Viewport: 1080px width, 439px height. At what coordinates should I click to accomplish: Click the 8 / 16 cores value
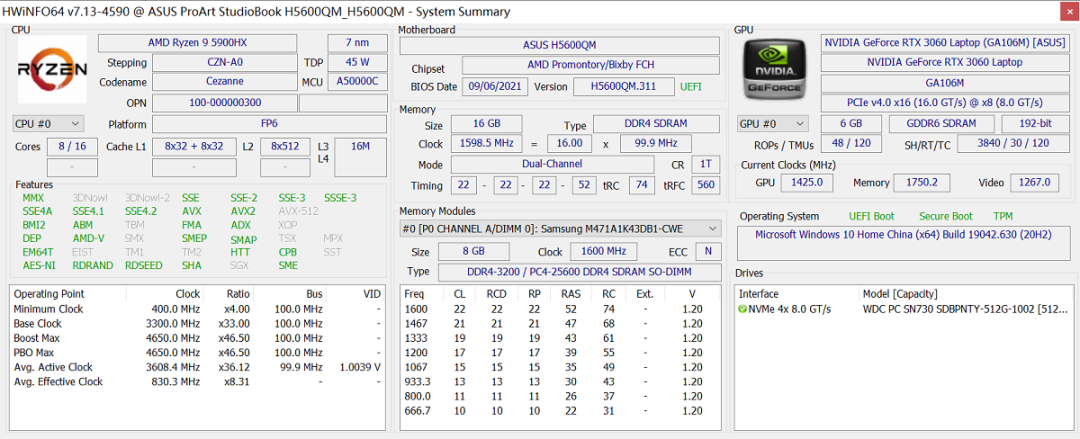[x=72, y=147]
